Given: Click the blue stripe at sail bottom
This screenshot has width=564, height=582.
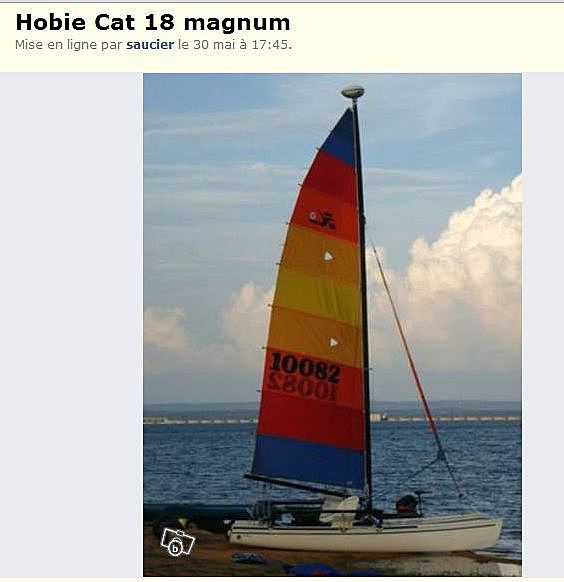Looking at the screenshot, I should [x=308, y=460].
